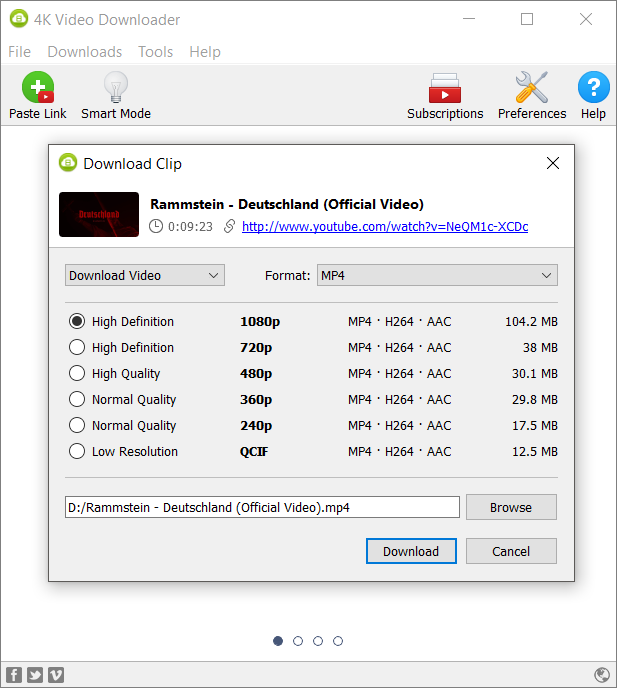Open Preferences tools icon

pos(531,87)
